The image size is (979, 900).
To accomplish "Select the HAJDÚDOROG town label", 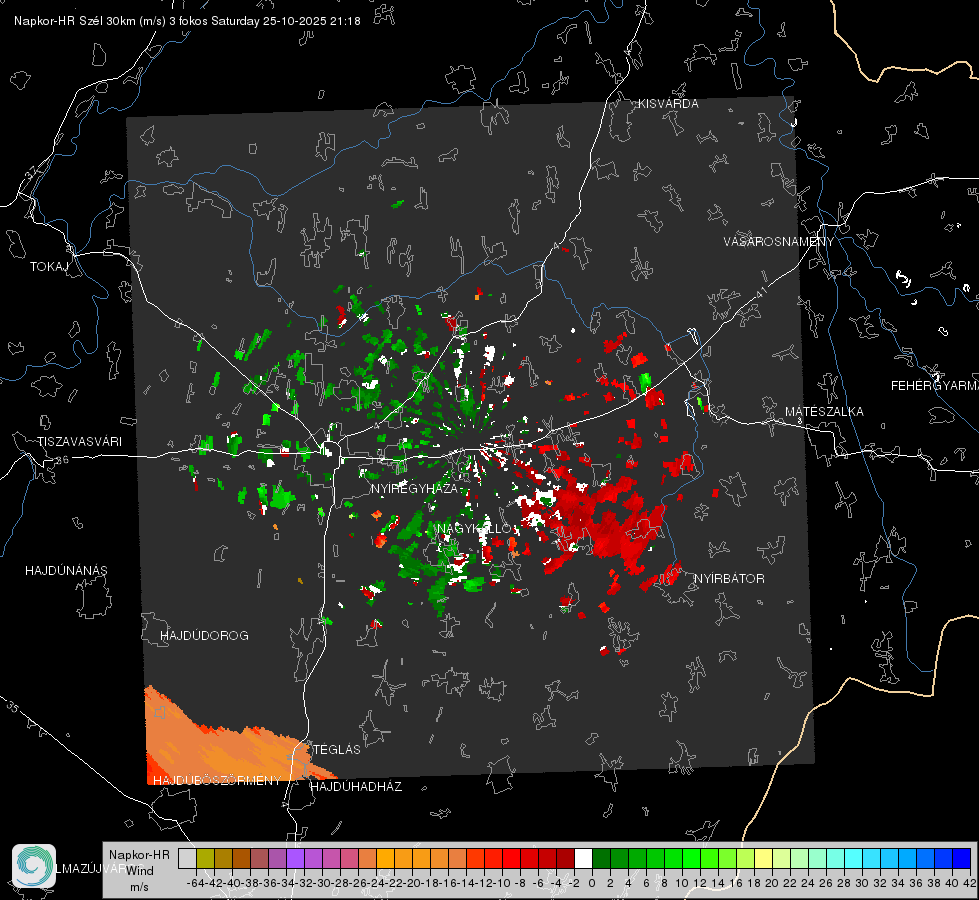I will [x=204, y=636].
